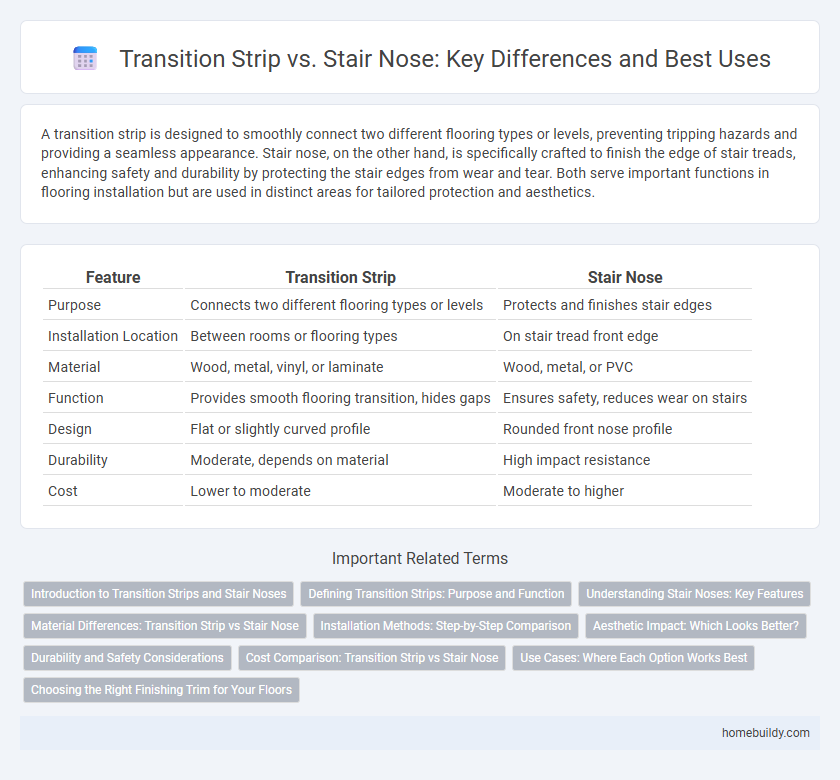
Task: Click the 'Important Related Terms' heading
Action: click(x=420, y=558)
